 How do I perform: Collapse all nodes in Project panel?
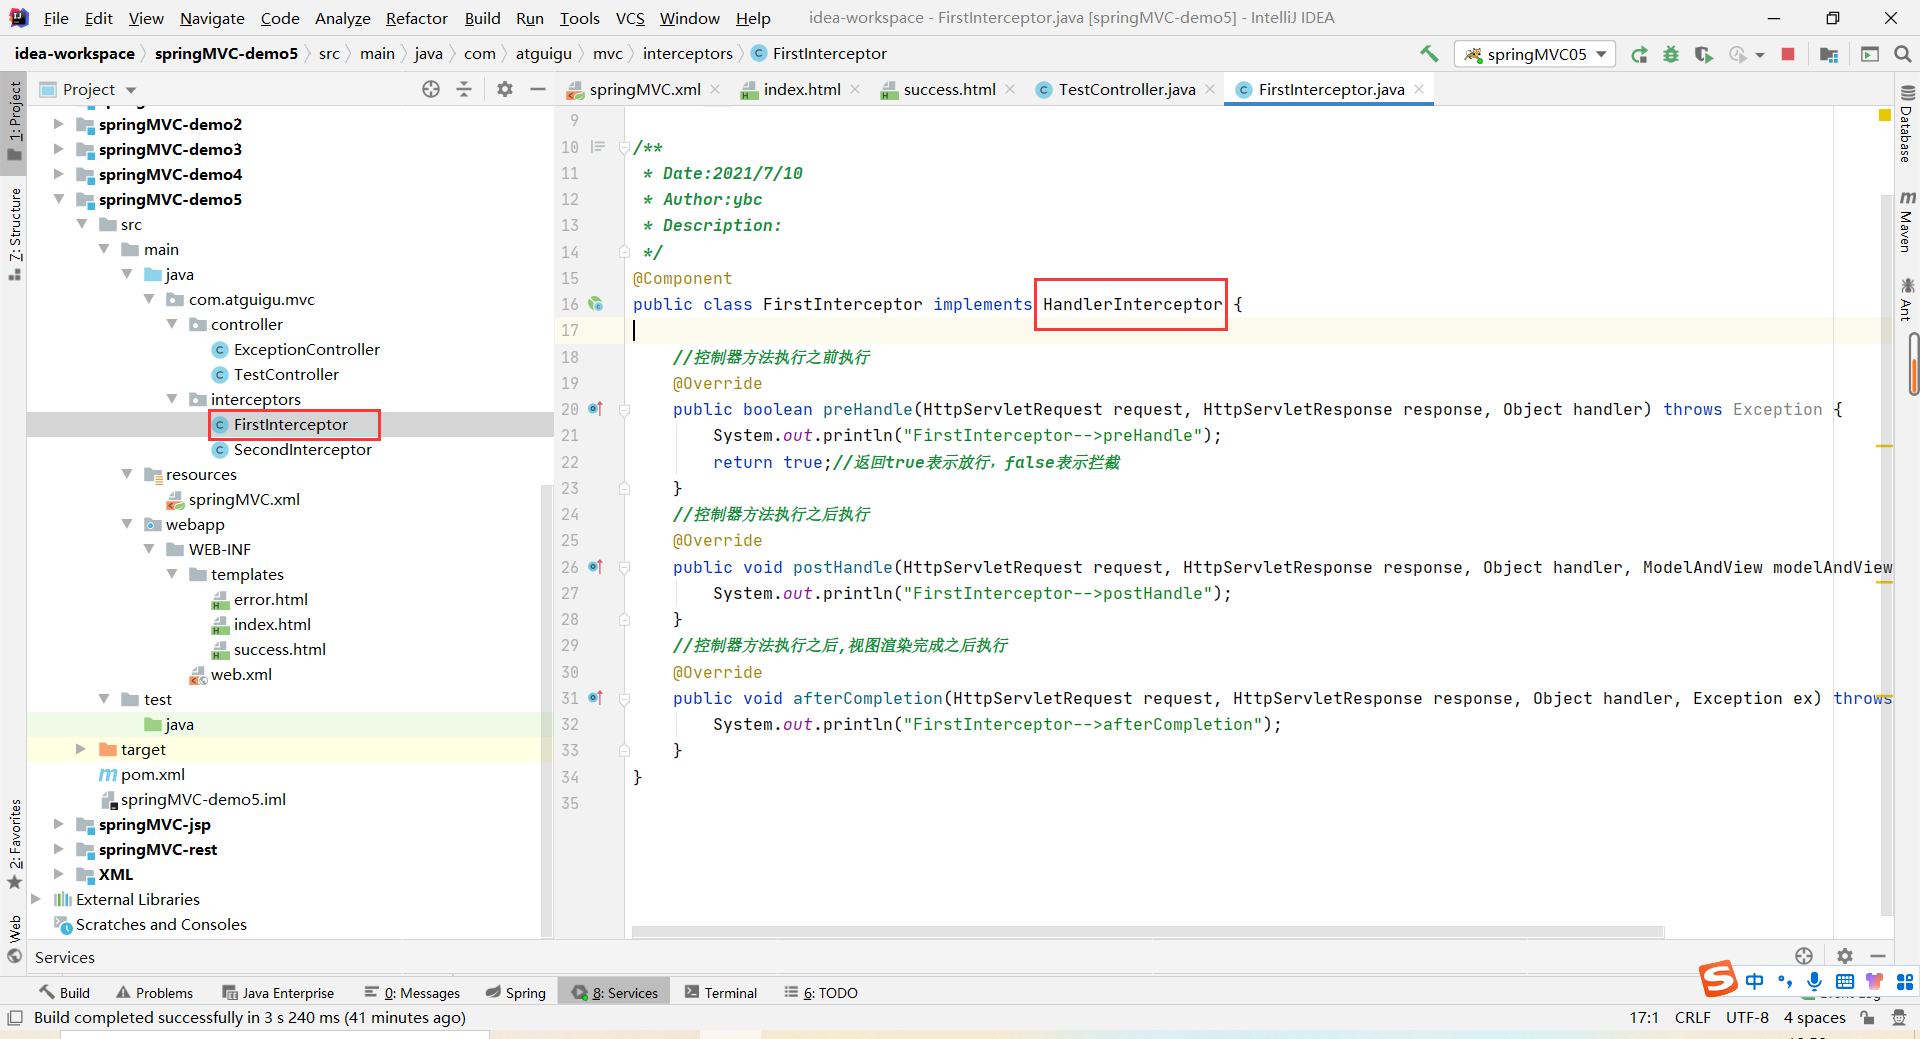(464, 89)
